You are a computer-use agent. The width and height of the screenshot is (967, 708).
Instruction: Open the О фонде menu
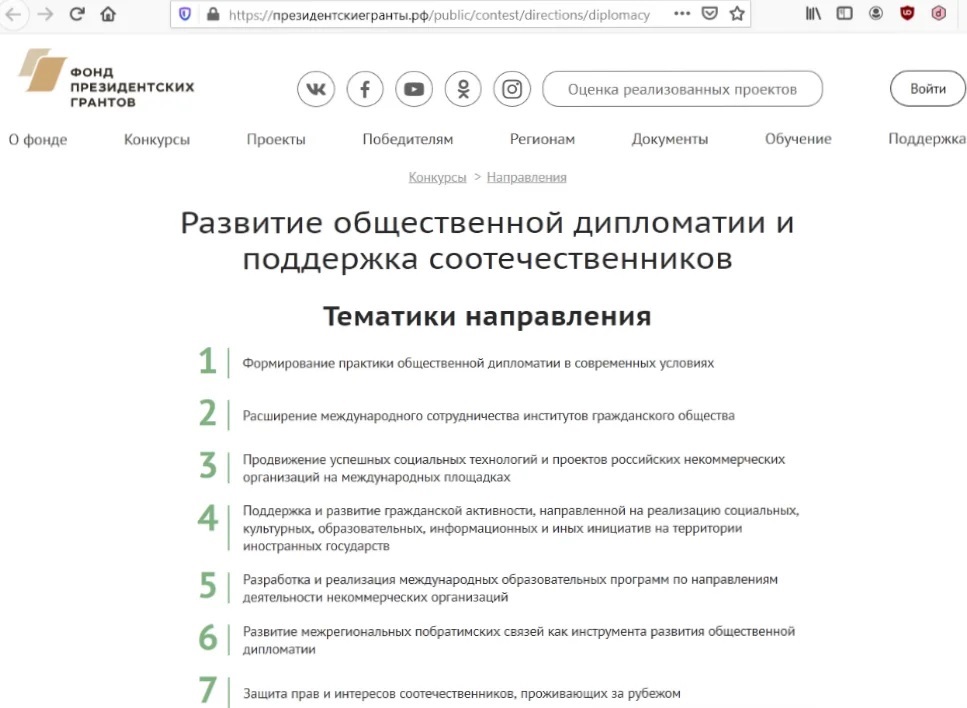pyautogui.click(x=38, y=140)
